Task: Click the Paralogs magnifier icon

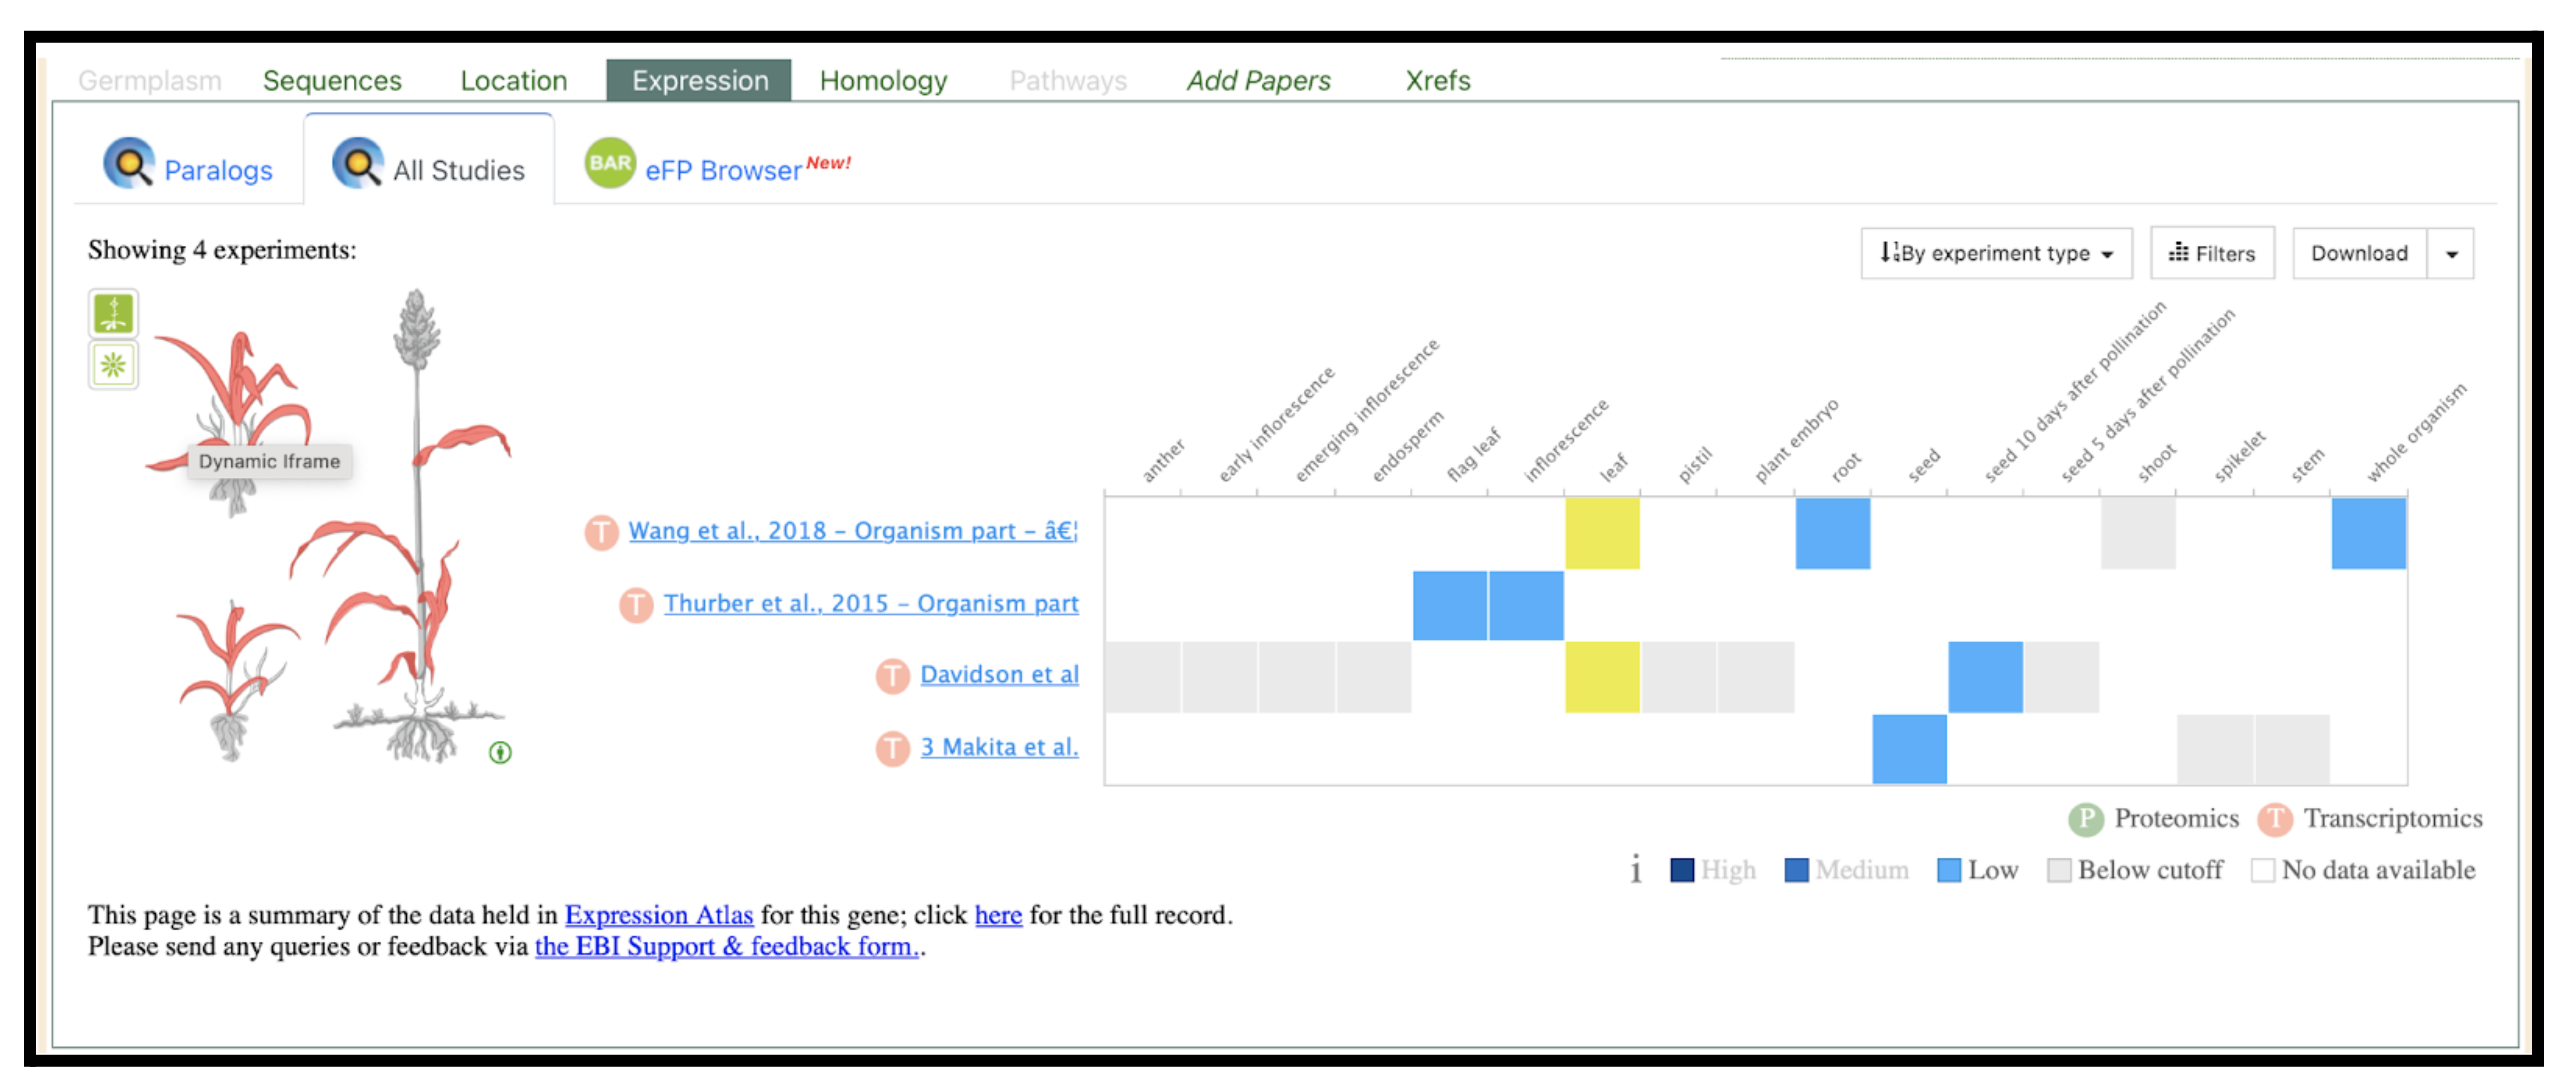Action: pos(129,164)
